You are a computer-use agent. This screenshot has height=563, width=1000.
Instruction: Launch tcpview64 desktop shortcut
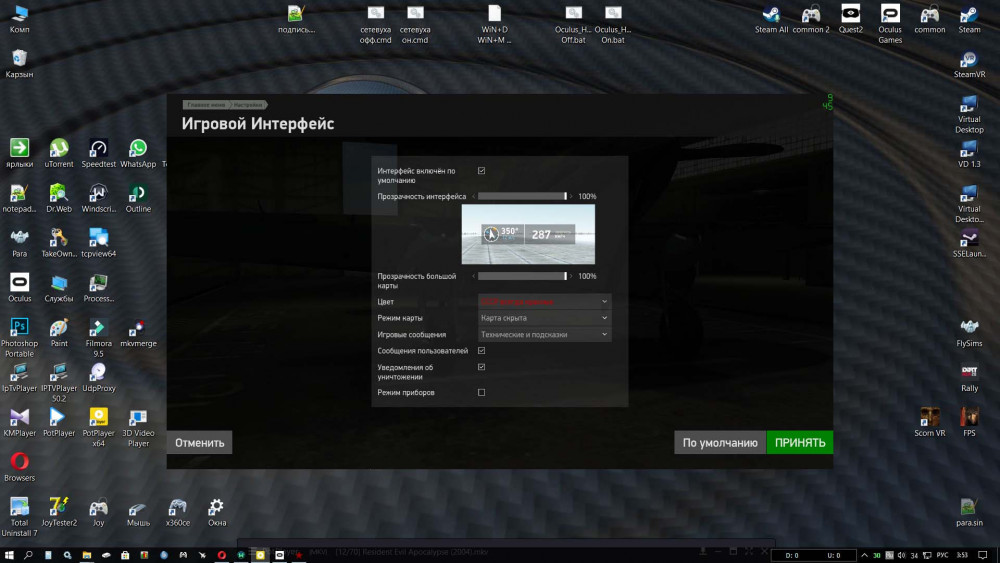tap(98, 242)
